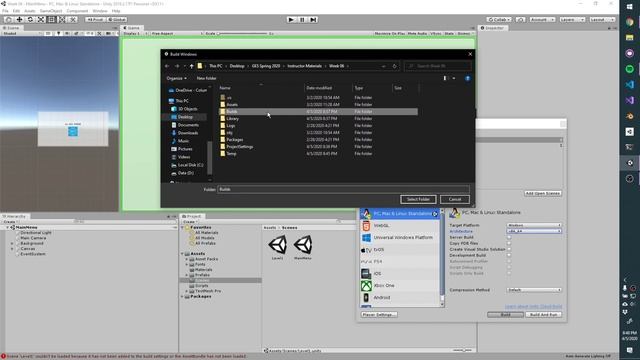The image size is (640, 360).
Task: Select the Hand tool in Unity toolbar
Action: (8, 20)
